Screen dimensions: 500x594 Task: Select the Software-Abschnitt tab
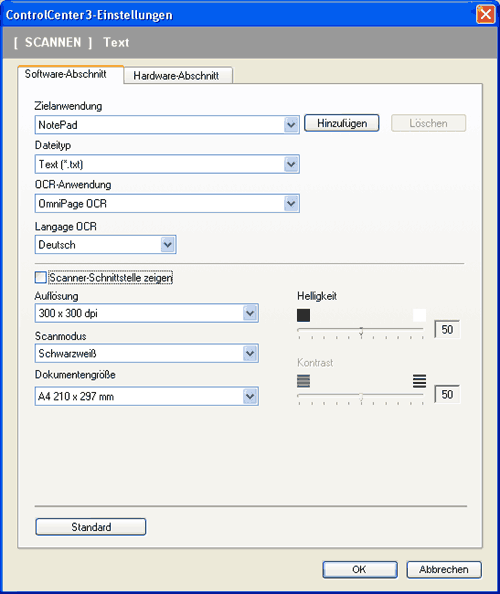(70, 74)
